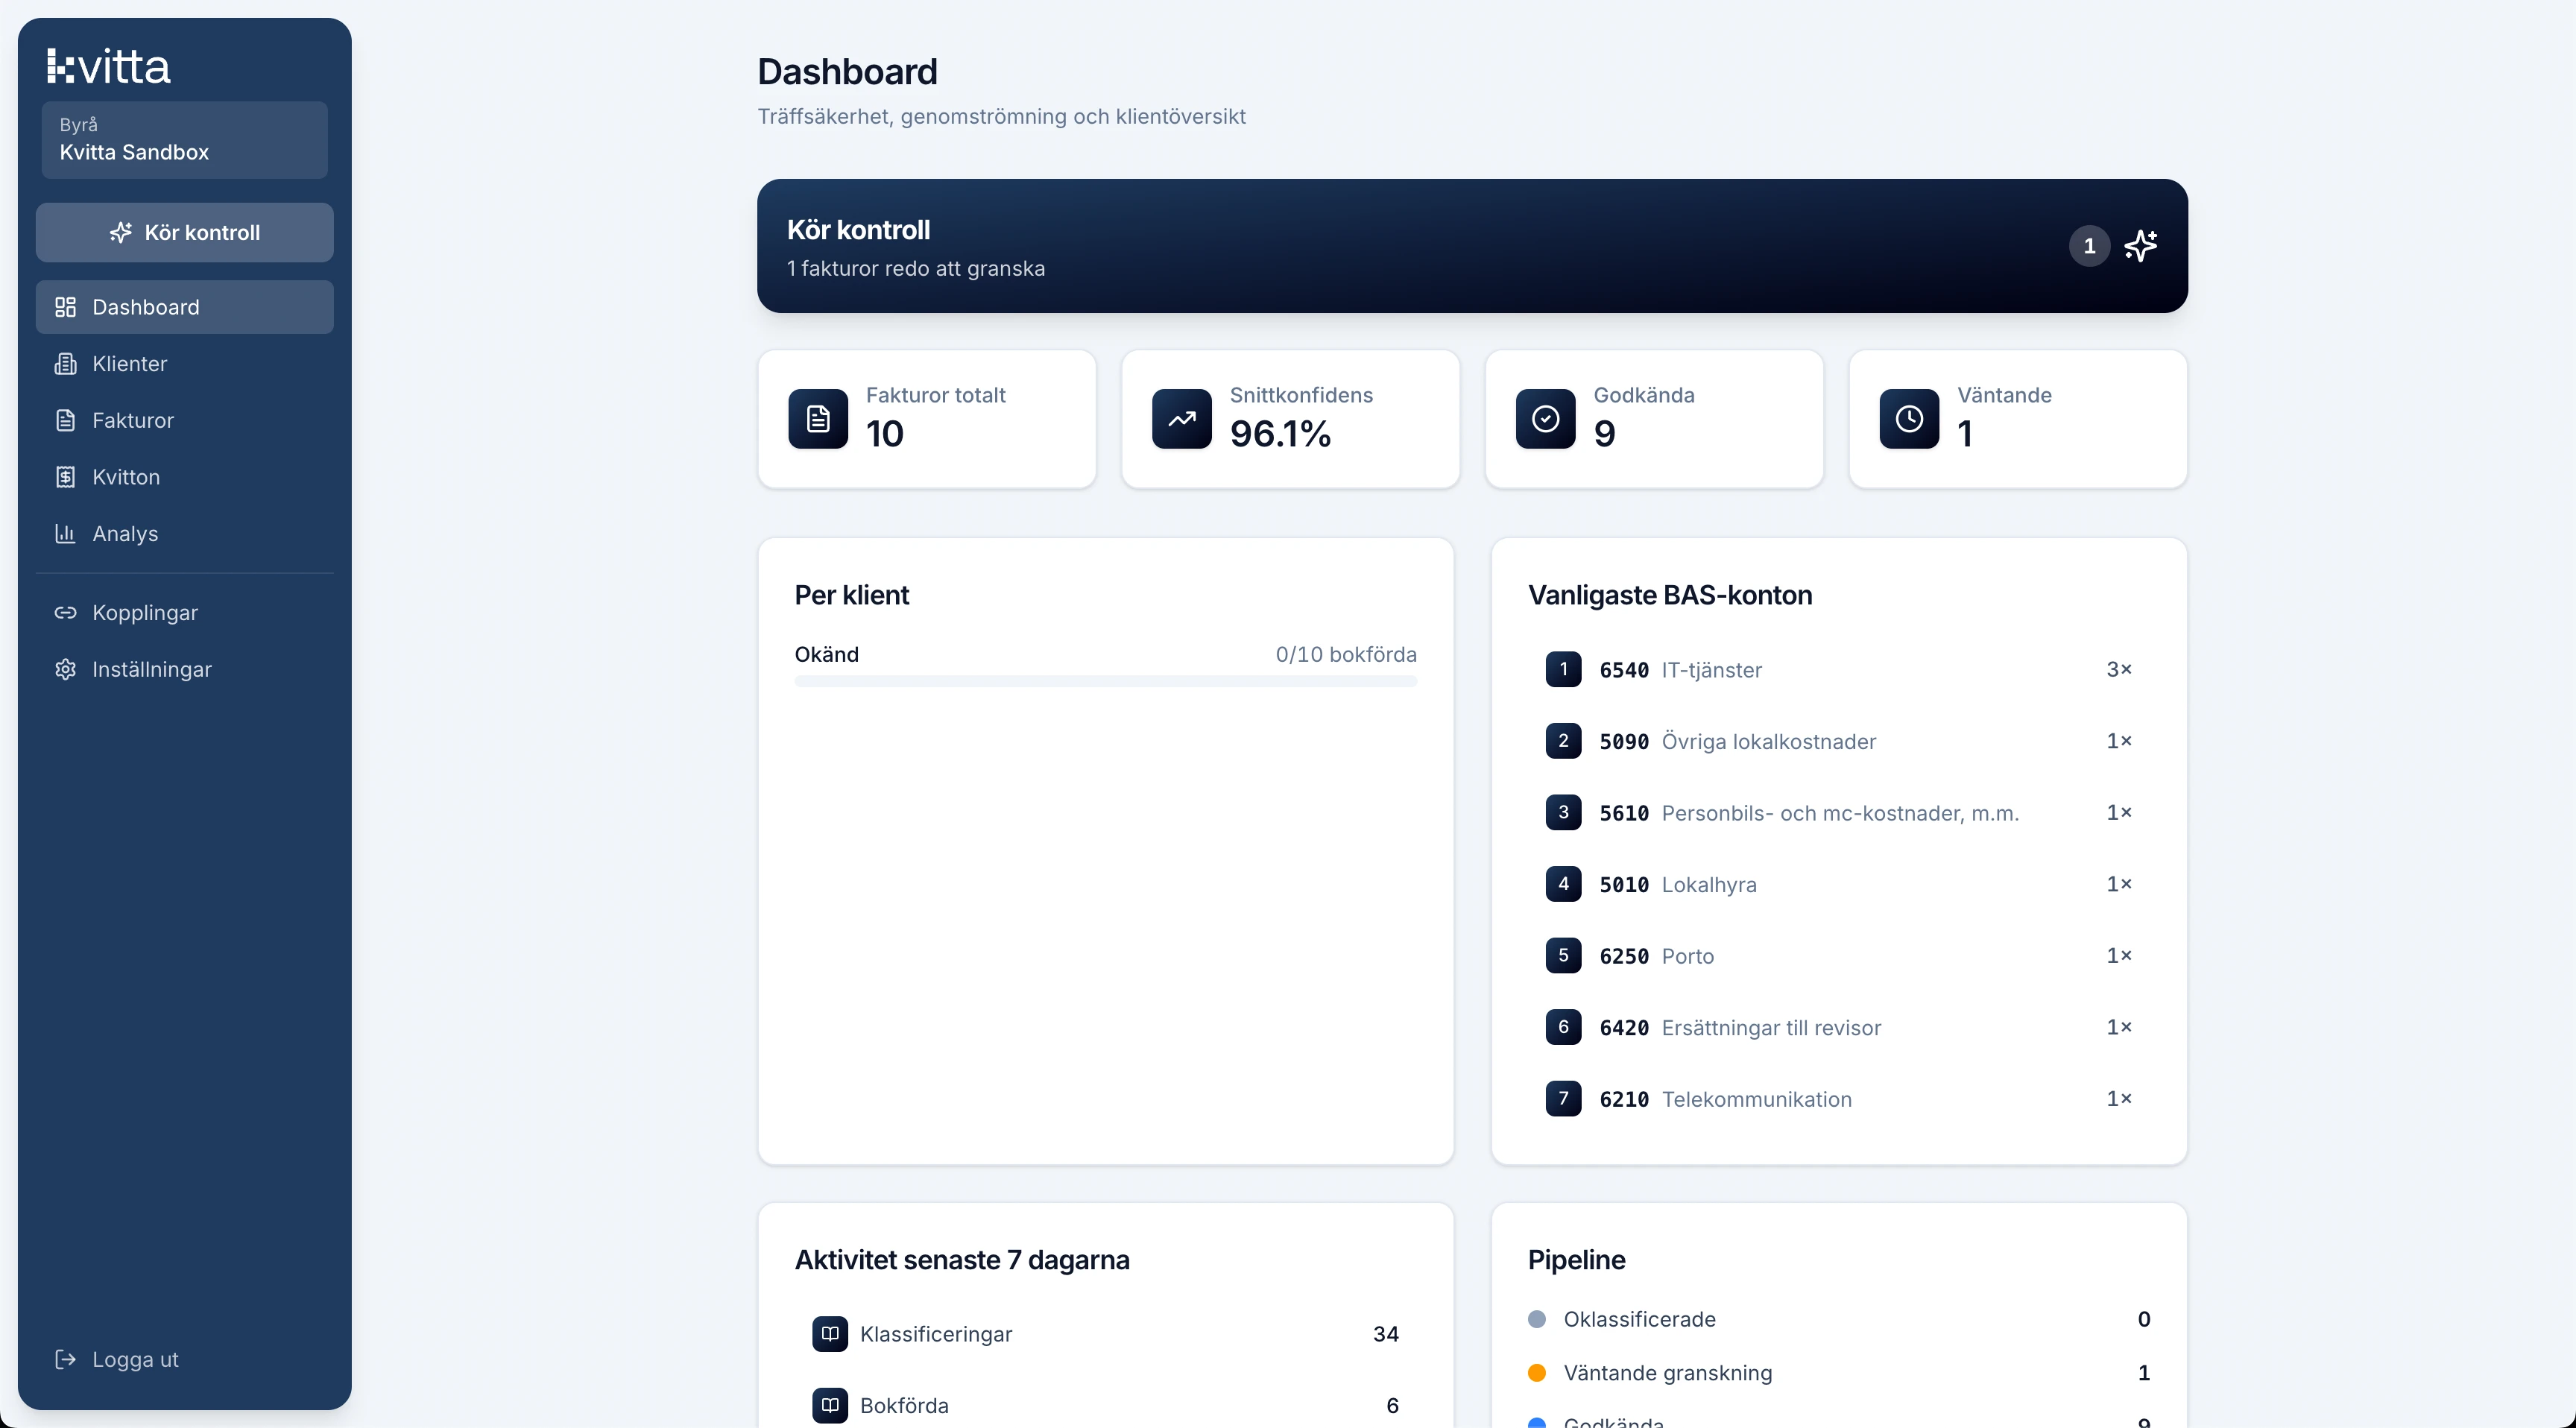Click the 6210 Telekommunikation row
The image size is (2576, 1428).
[x=1839, y=1098]
